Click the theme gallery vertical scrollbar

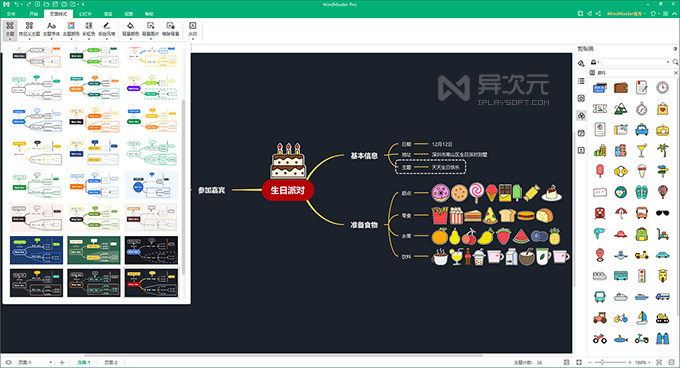[x=183, y=186]
